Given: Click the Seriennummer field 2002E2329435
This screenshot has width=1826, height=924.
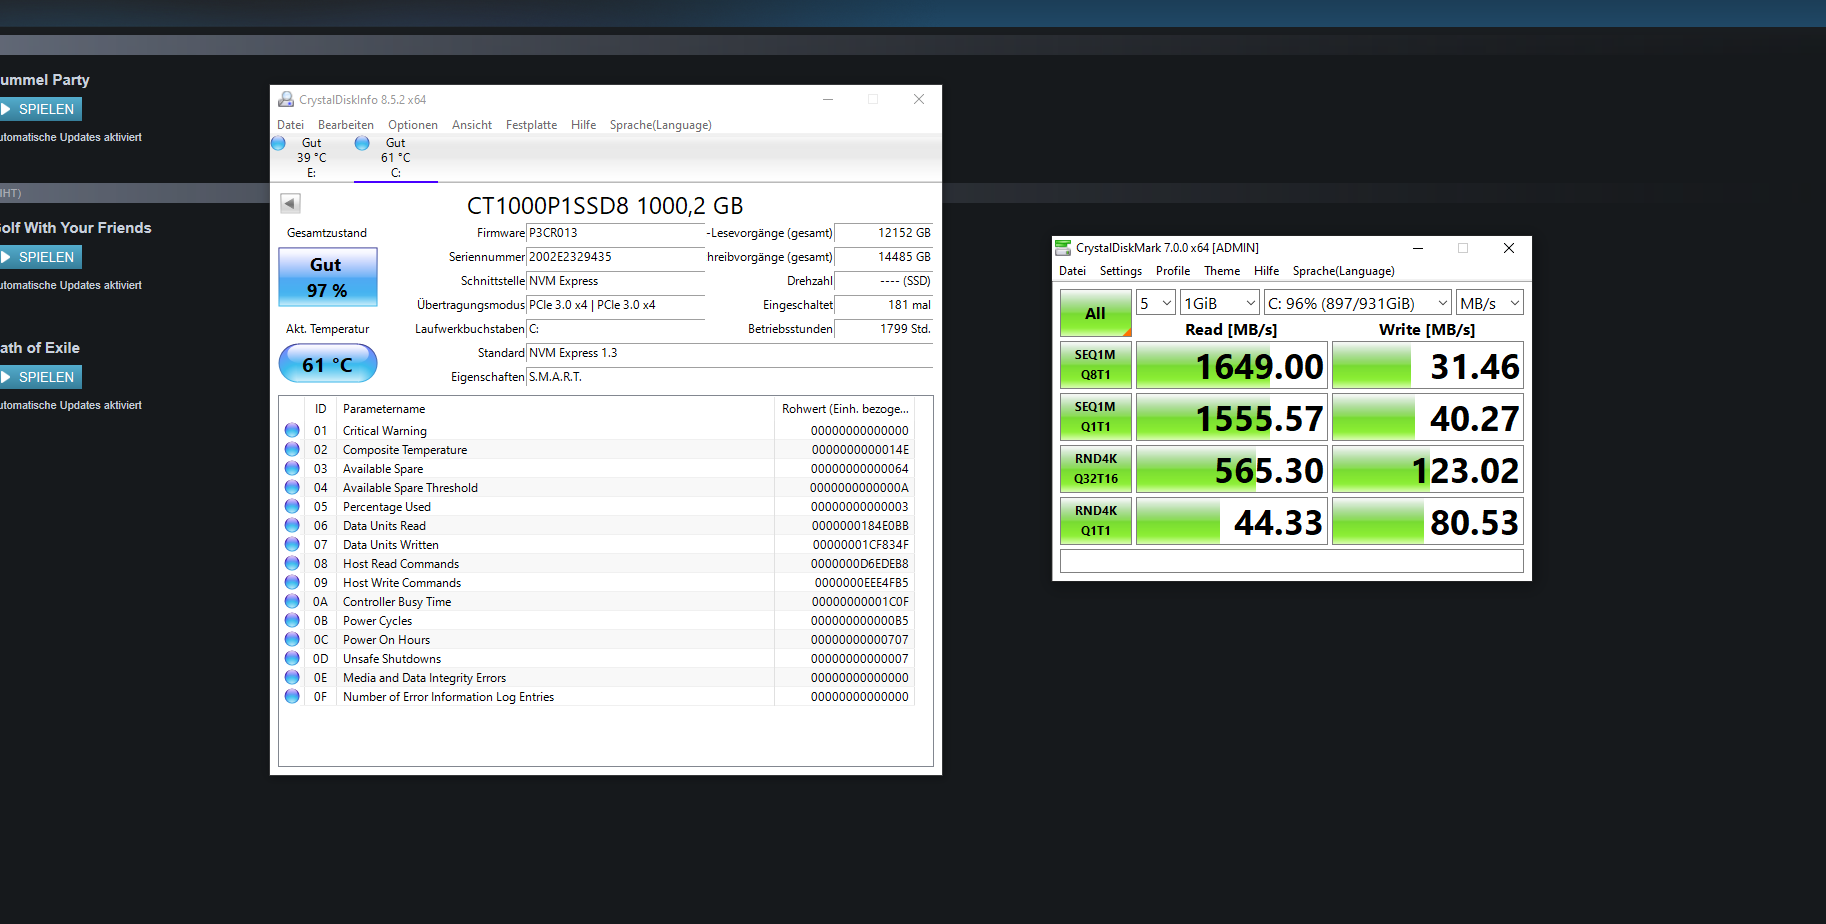Looking at the screenshot, I should coord(615,257).
